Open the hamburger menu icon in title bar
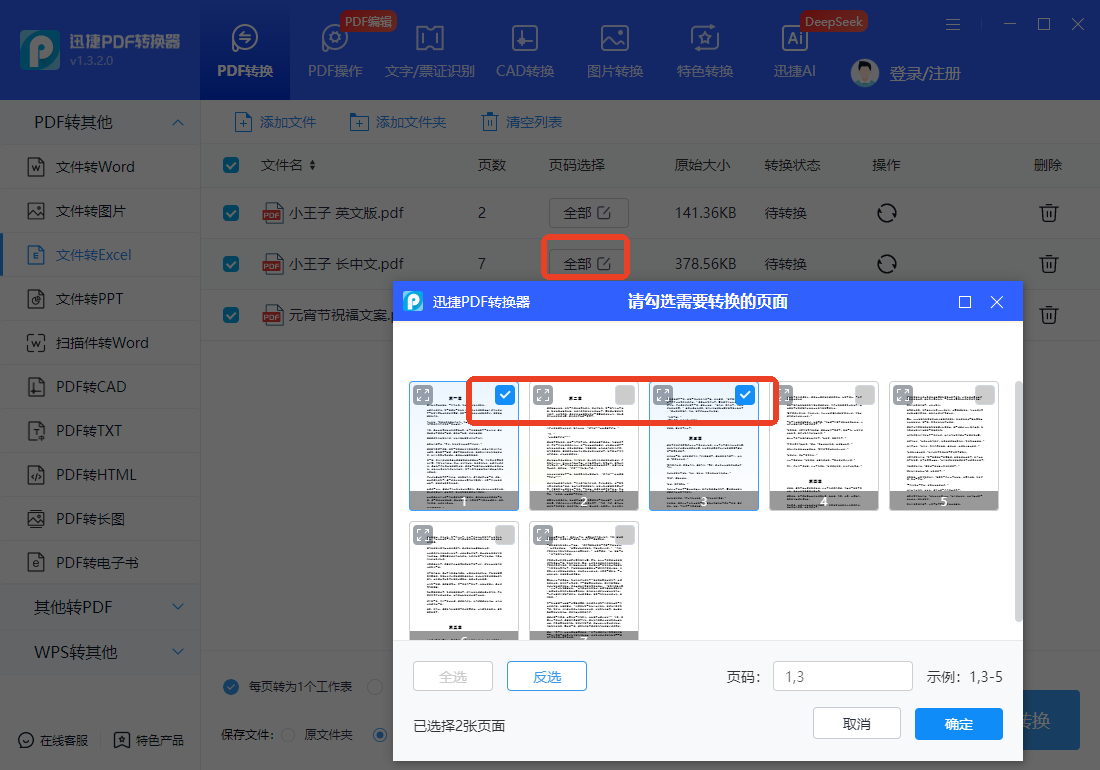Screen dimensions: 1100x770 point(953,25)
